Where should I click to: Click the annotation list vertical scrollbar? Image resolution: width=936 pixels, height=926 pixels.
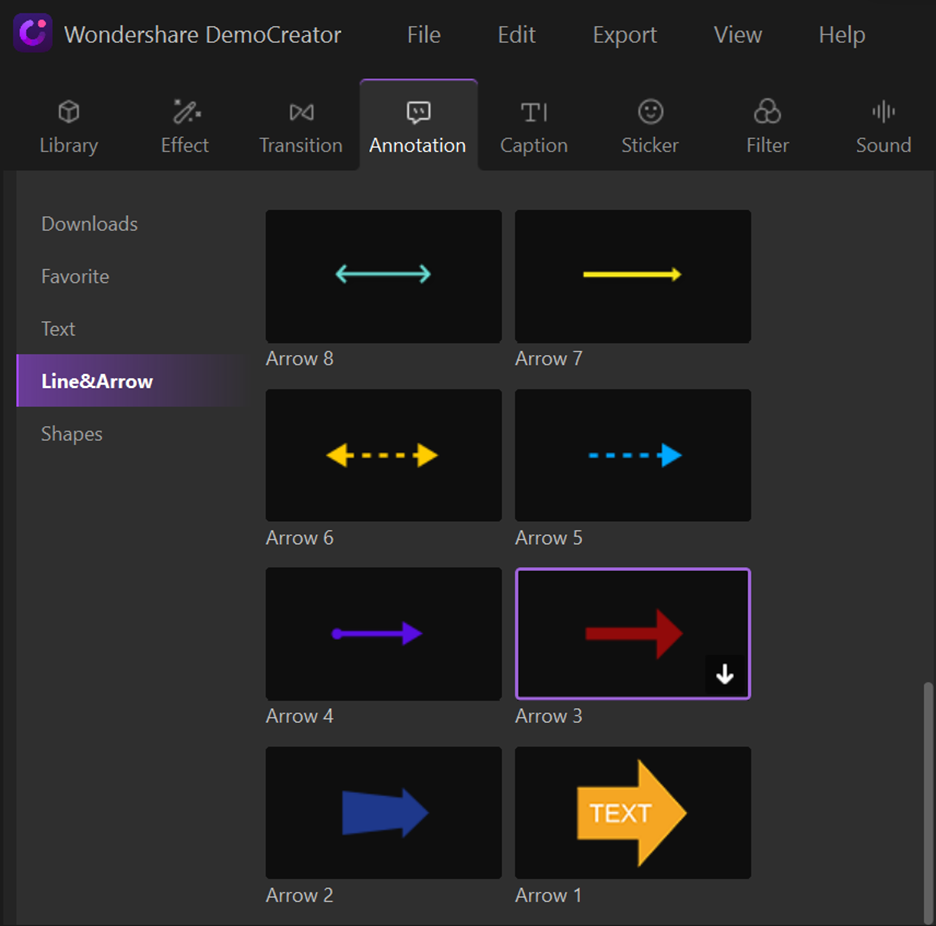point(928,803)
